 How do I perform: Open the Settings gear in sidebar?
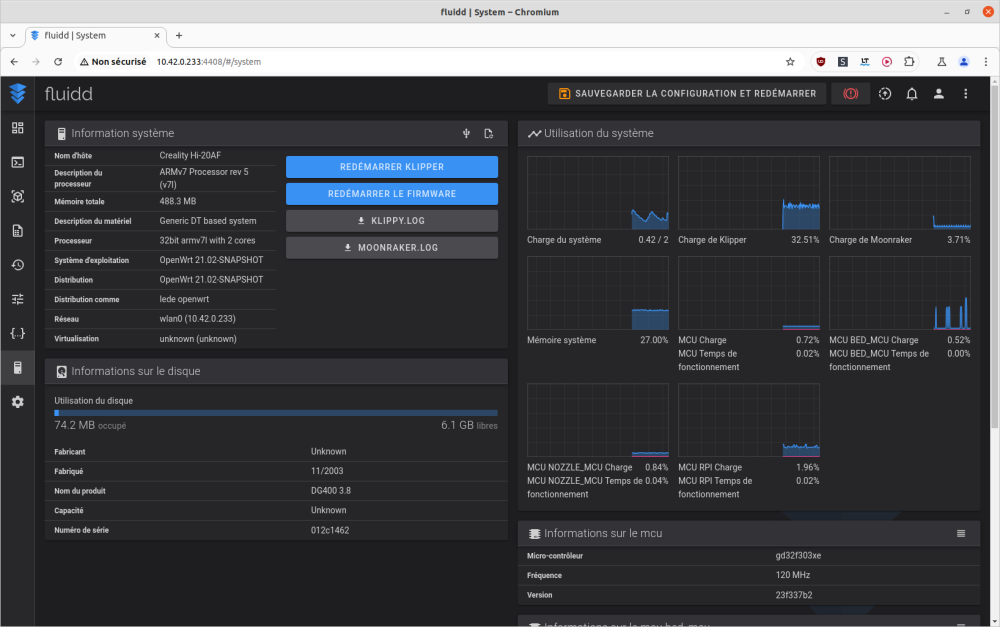click(17, 402)
